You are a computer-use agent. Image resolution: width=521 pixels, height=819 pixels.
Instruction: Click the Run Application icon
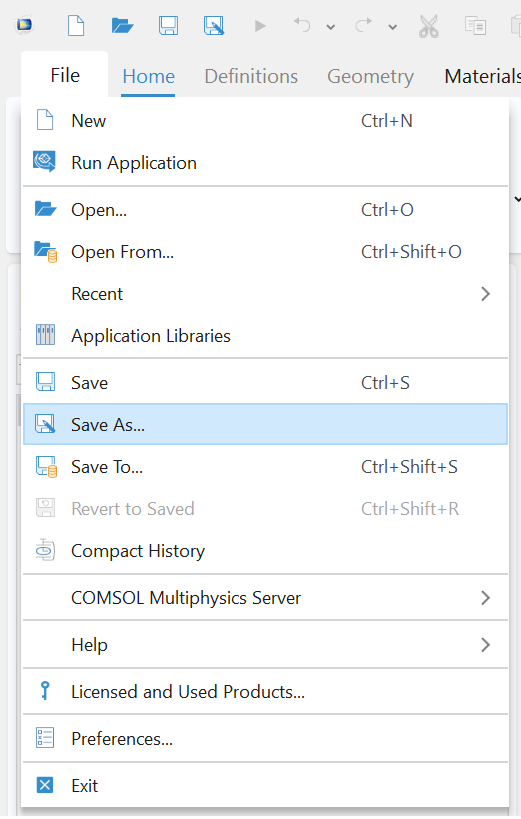coord(44,162)
